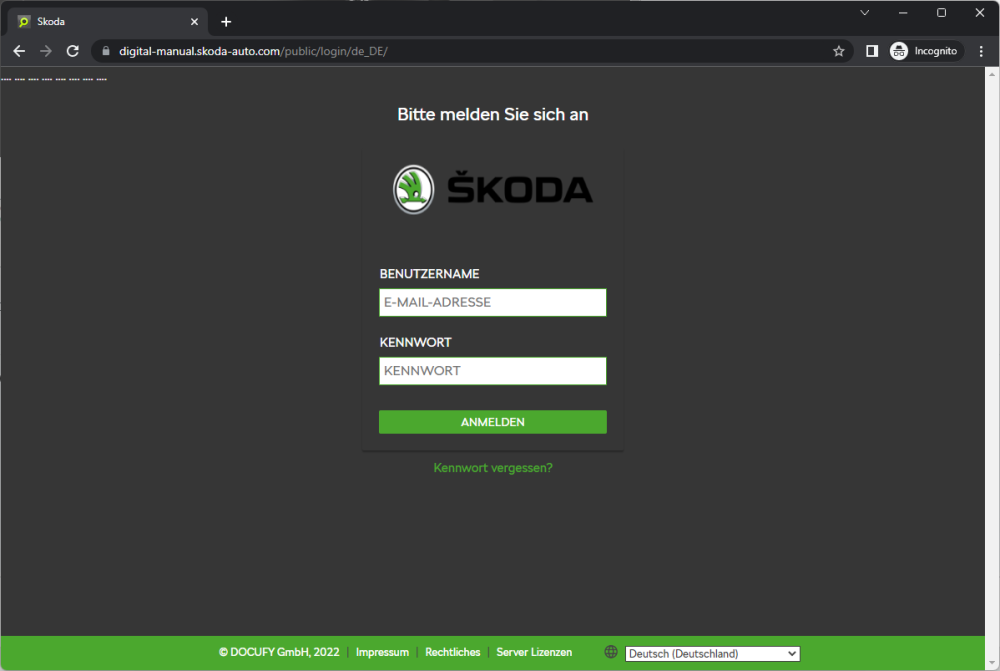
Task: Open the Server Lizenzen link
Action: coord(534,652)
